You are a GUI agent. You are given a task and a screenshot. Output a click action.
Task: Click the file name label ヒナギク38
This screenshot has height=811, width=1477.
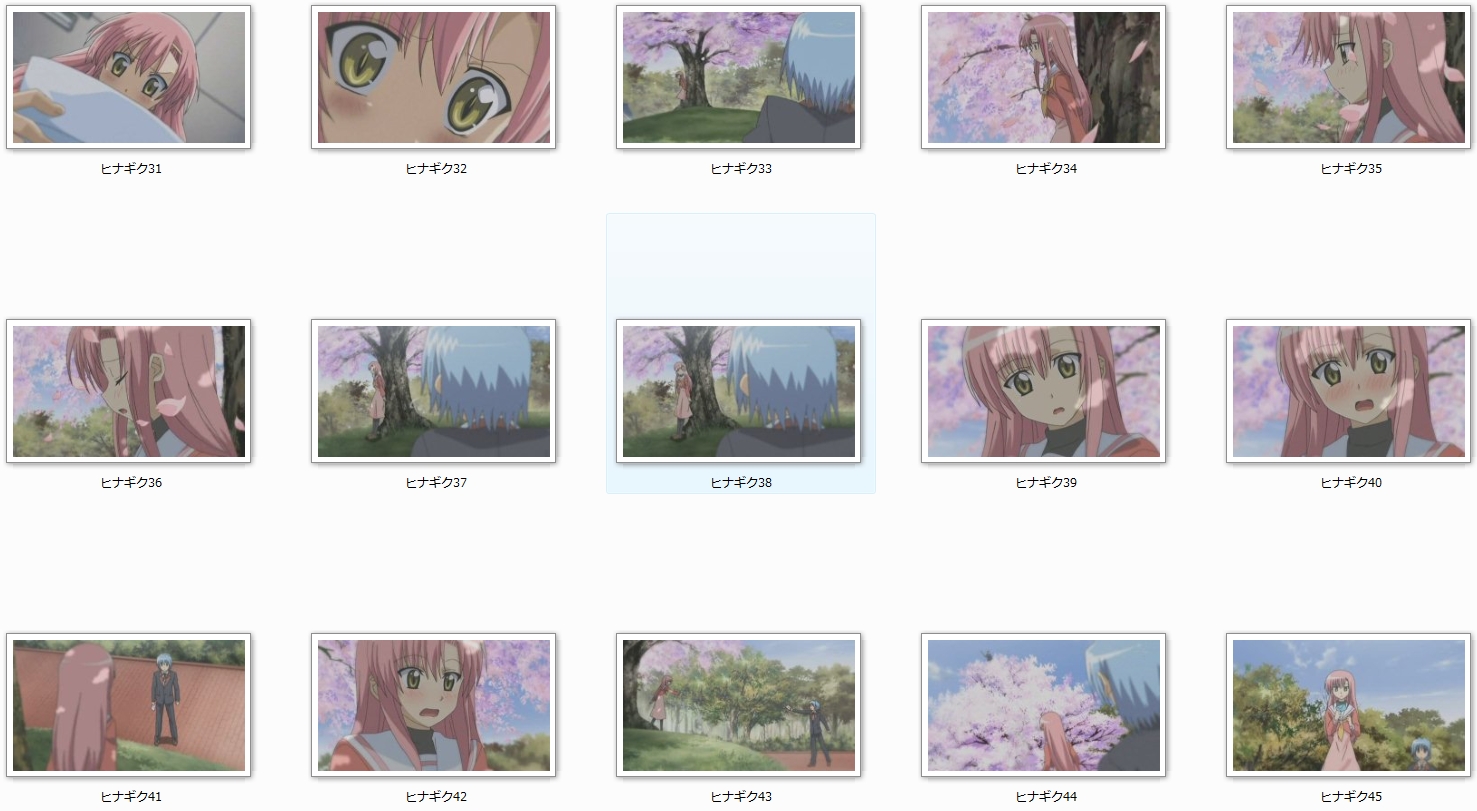pos(741,483)
